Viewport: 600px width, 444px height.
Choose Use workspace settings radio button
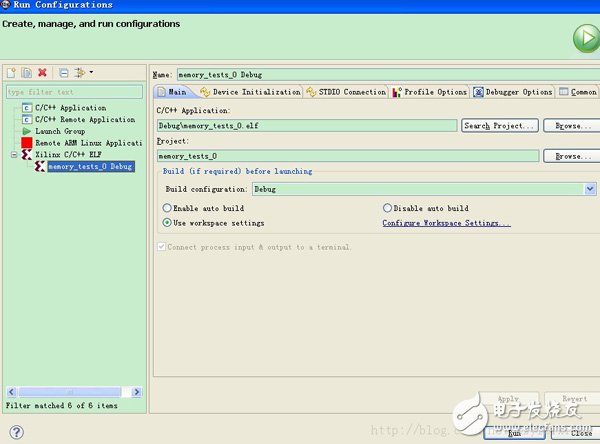[x=167, y=222]
